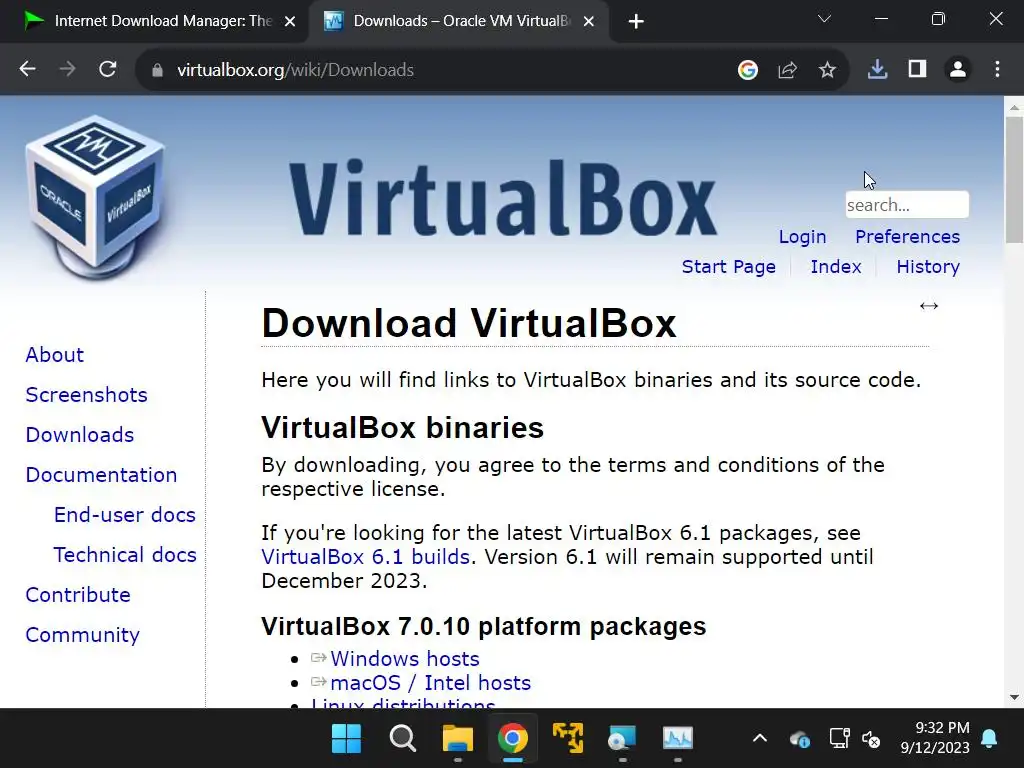Viewport: 1024px width, 768px height.
Task: Open the History link
Action: (x=928, y=266)
